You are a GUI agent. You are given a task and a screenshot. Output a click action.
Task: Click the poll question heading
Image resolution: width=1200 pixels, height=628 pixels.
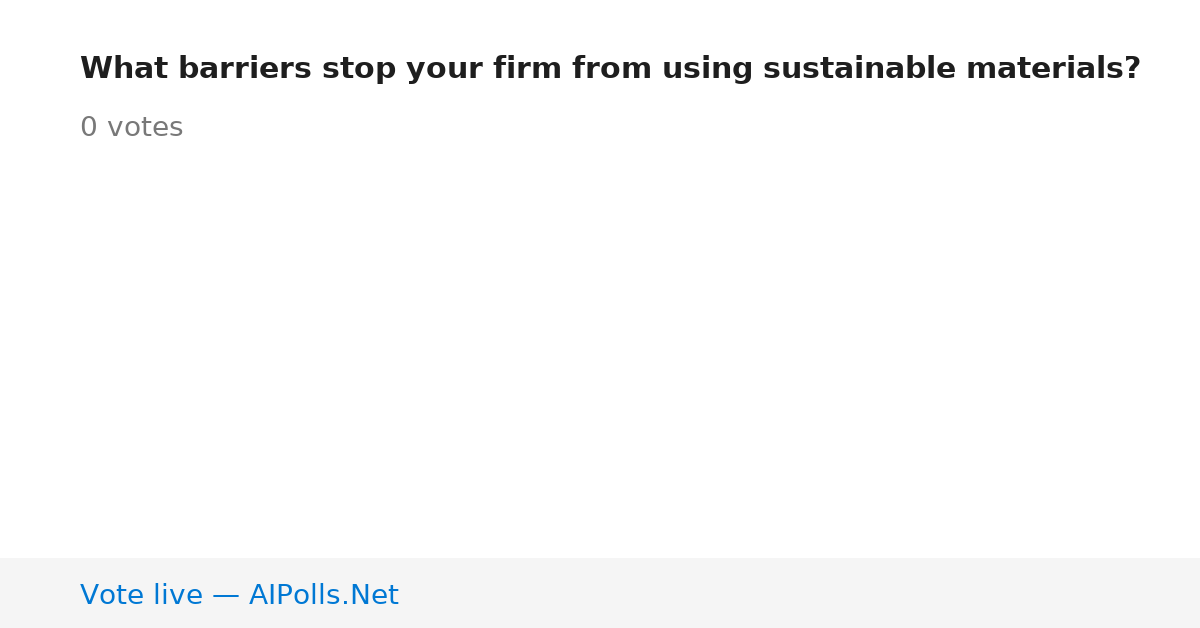(x=610, y=69)
